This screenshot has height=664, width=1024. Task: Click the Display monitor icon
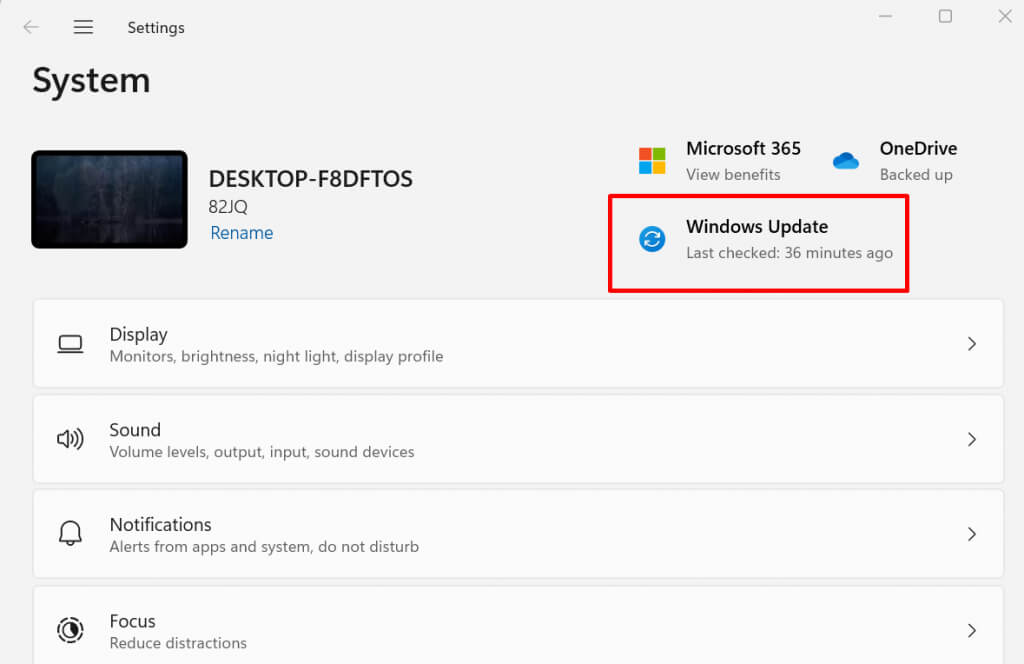coord(70,344)
